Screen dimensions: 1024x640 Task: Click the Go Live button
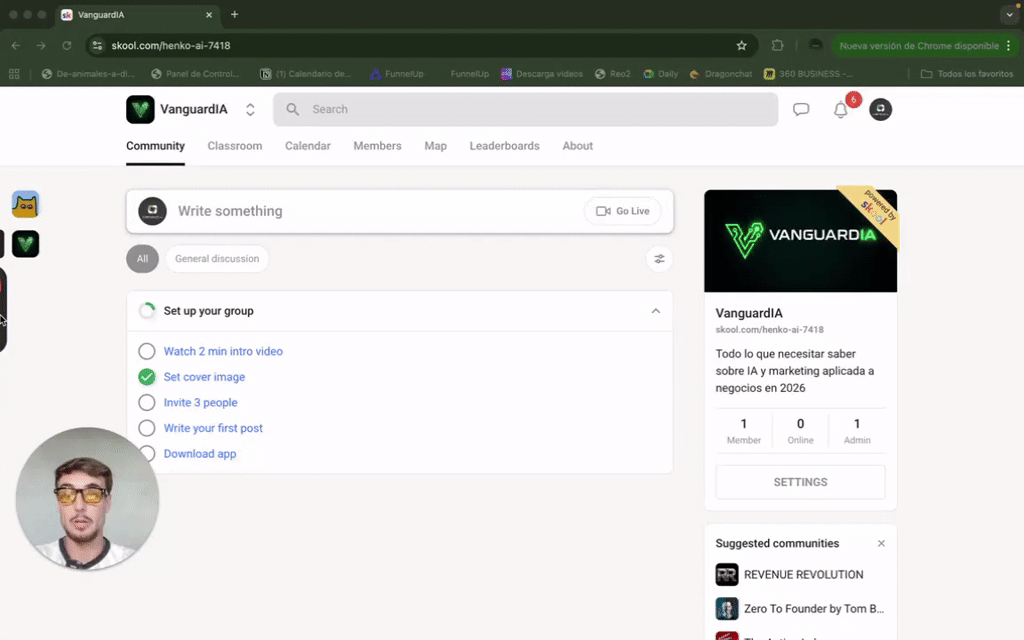[x=622, y=211]
